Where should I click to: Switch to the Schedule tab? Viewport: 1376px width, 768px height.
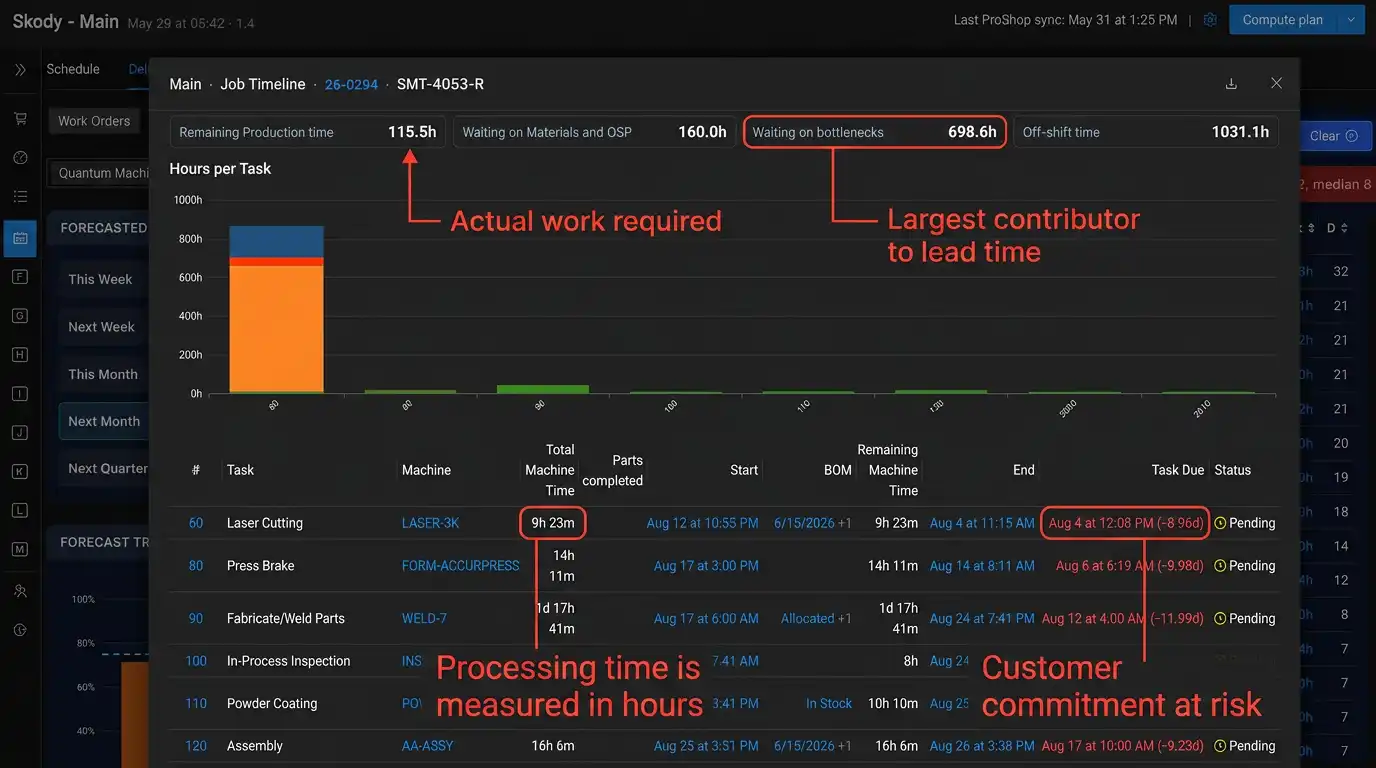[73, 69]
